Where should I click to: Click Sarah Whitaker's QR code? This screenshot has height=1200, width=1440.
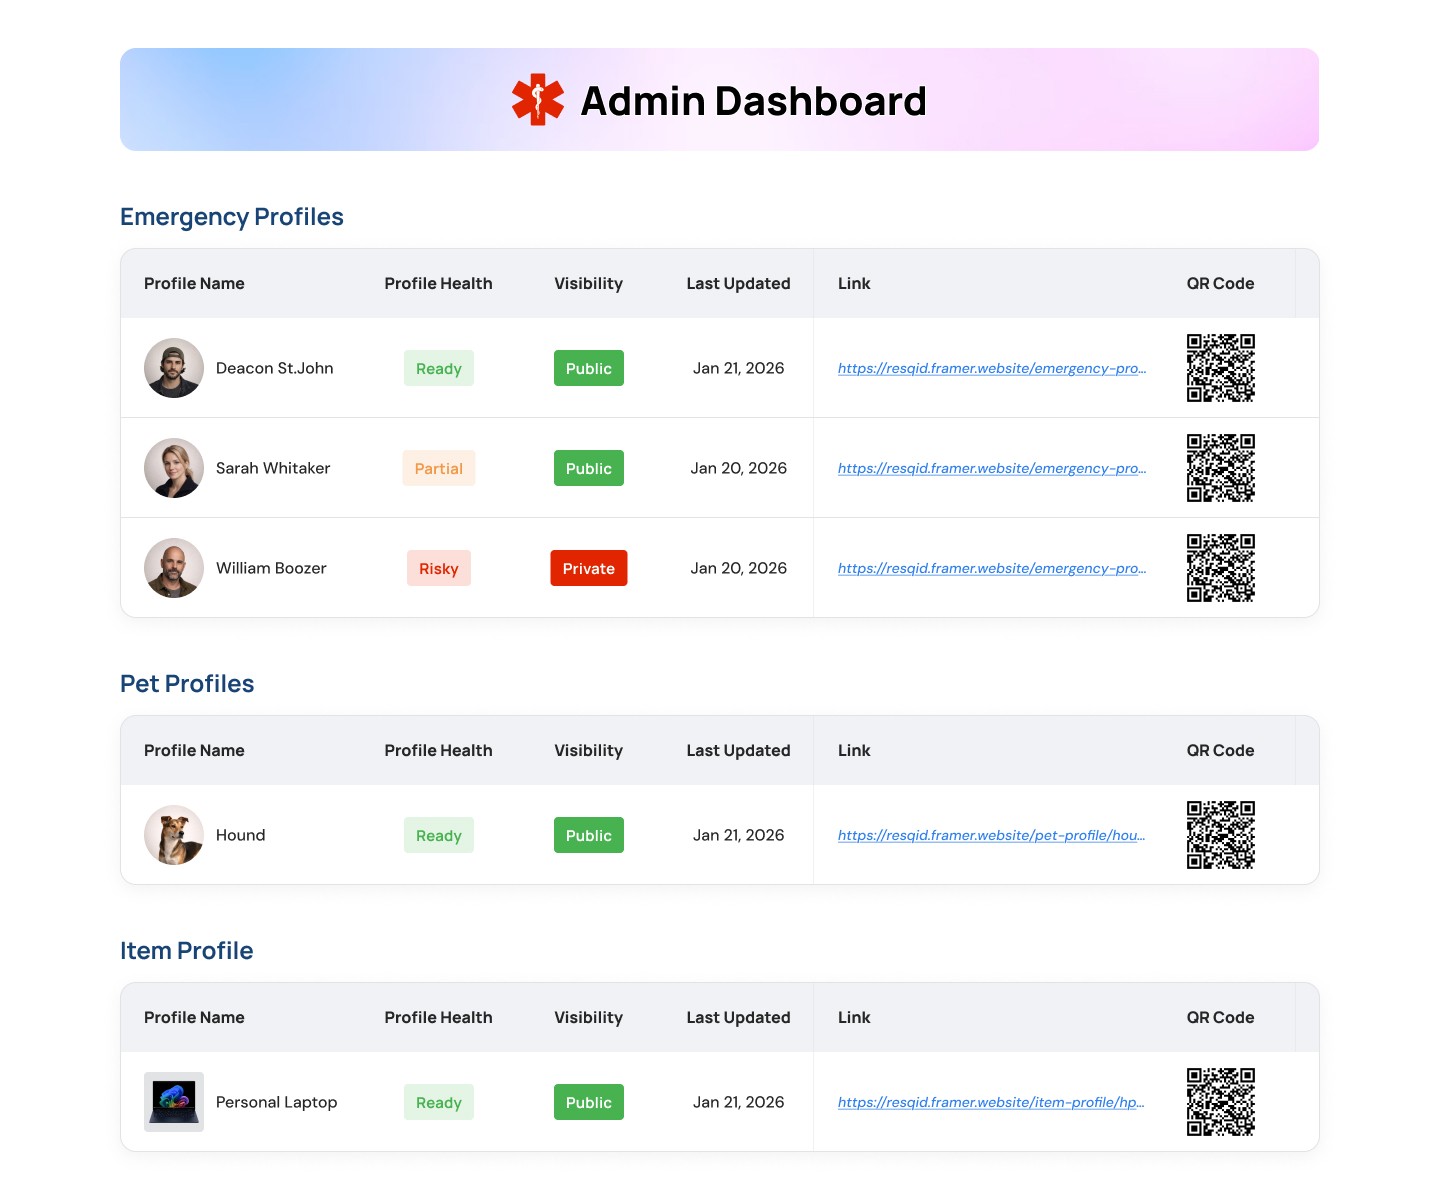(x=1220, y=467)
